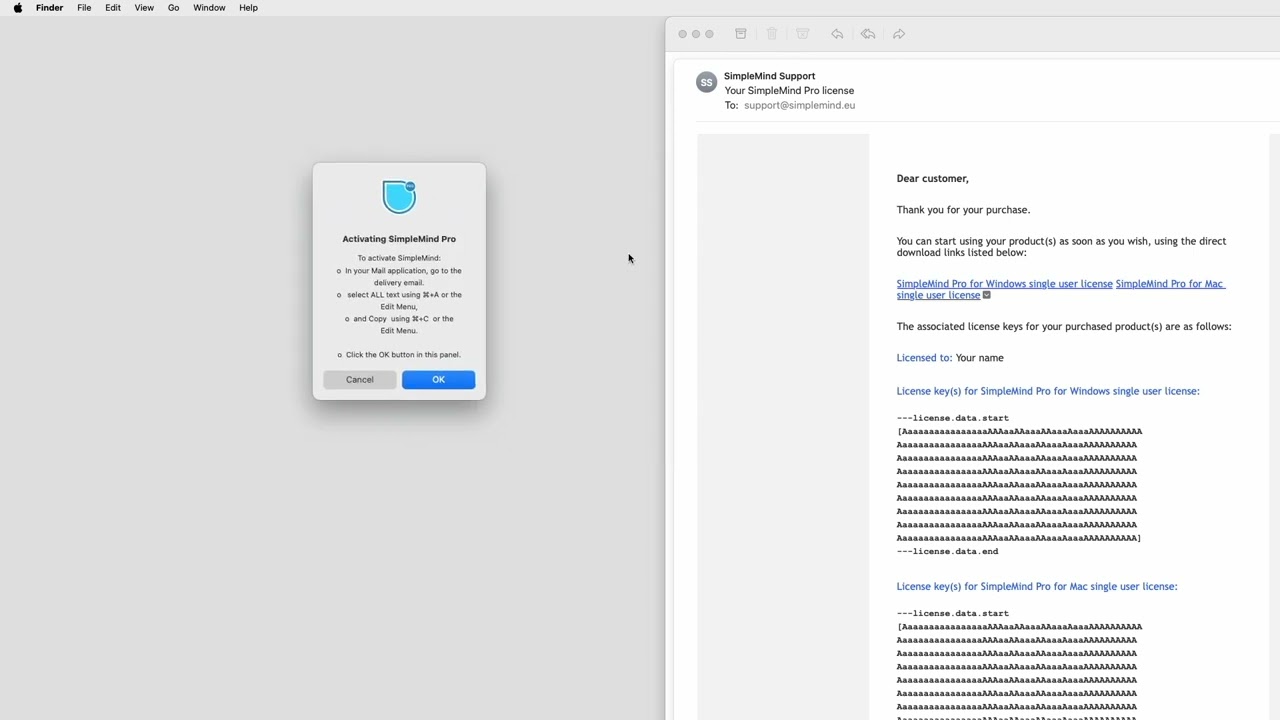This screenshot has width=1280, height=720.
Task: Click the Mail window minimize button
Action: coord(696,34)
